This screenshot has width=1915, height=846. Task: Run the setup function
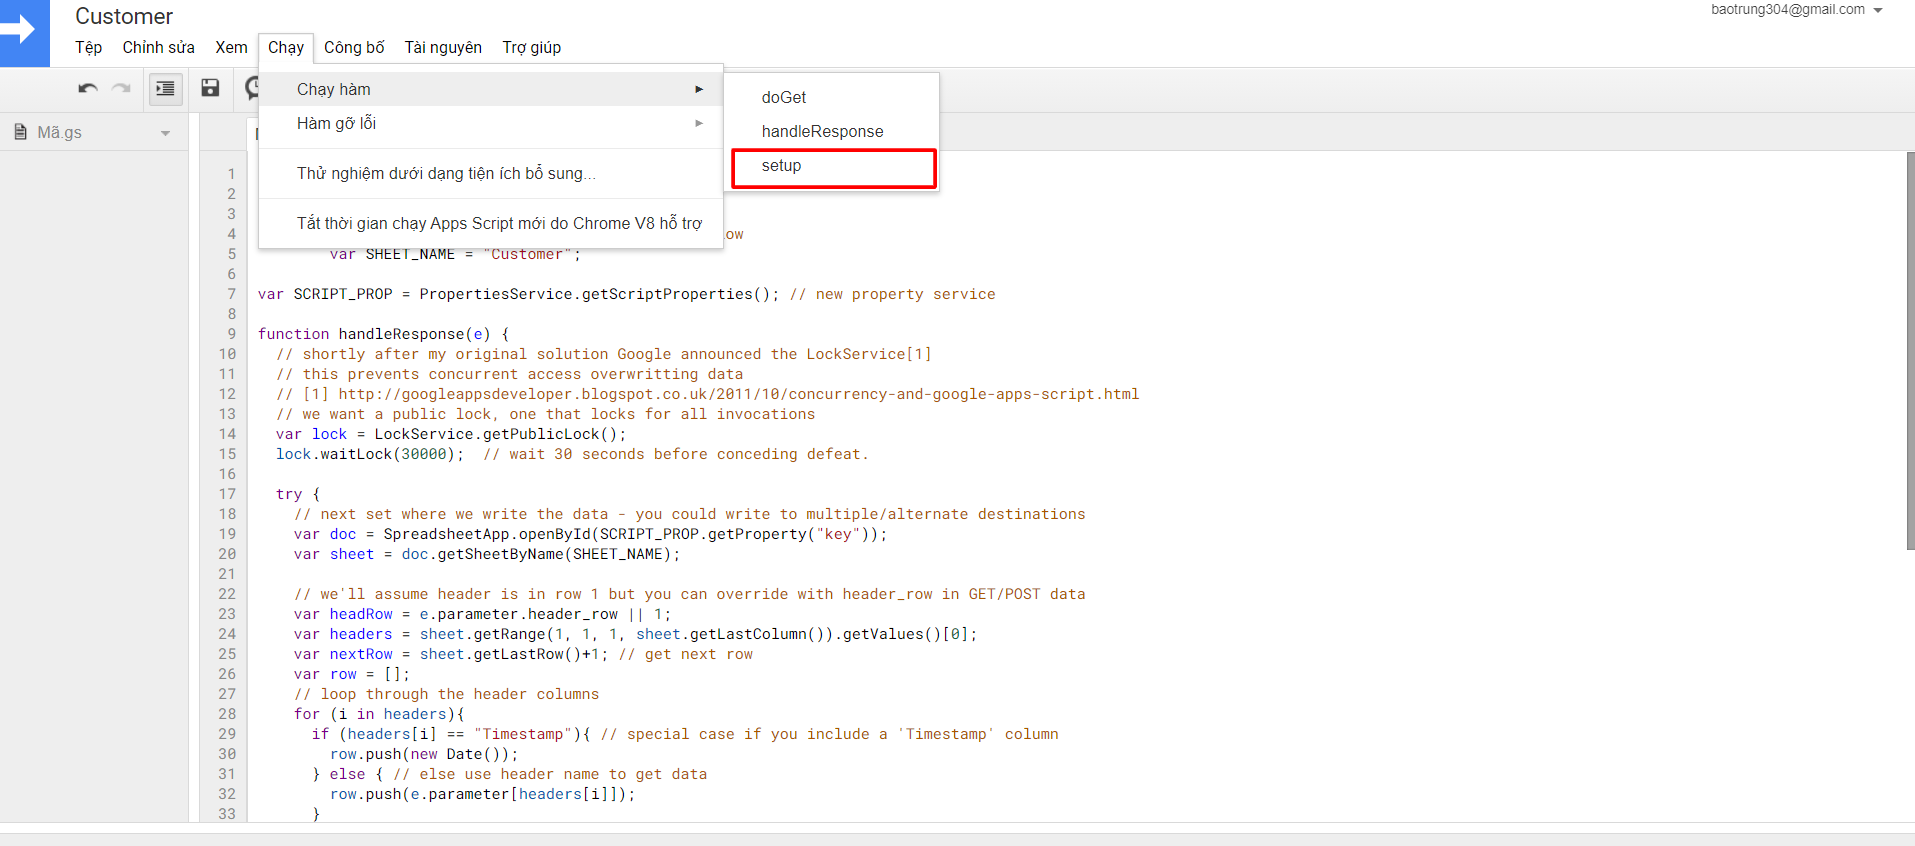tap(781, 166)
